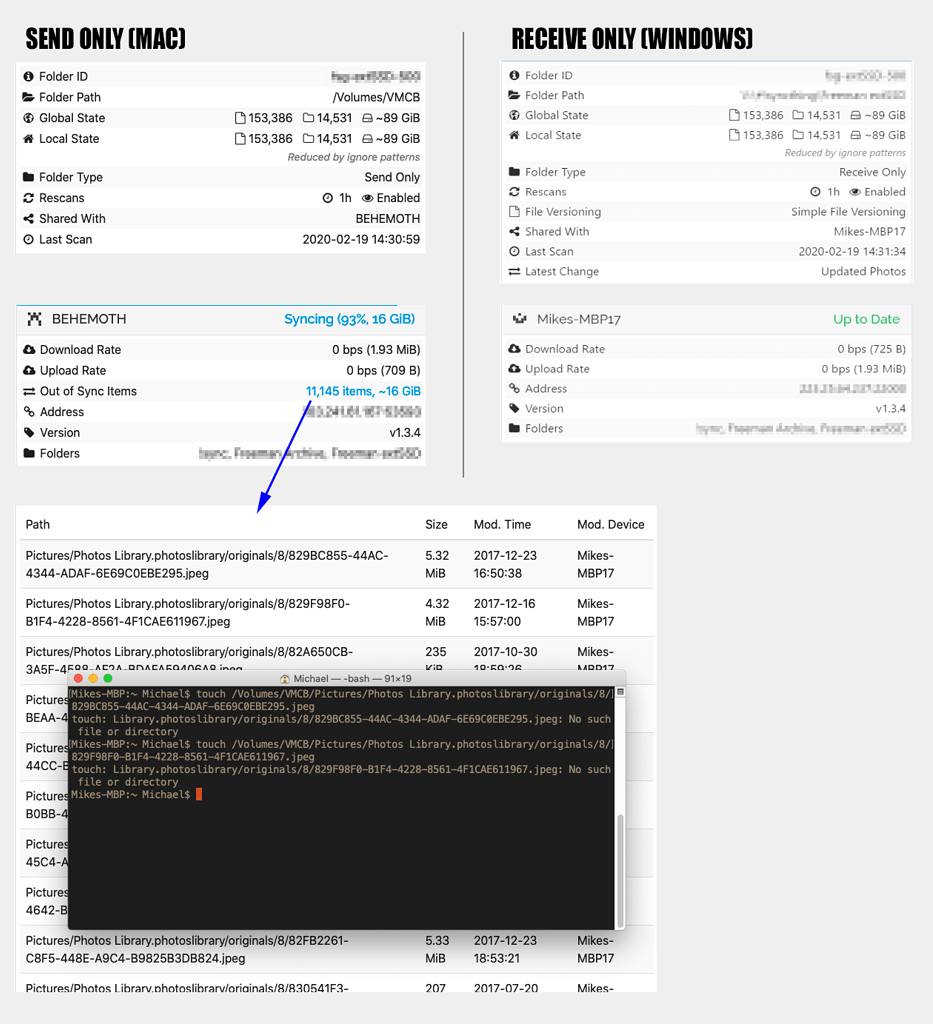Click the Last Scan clock icon in Send Only panel

[x=28, y=240]
